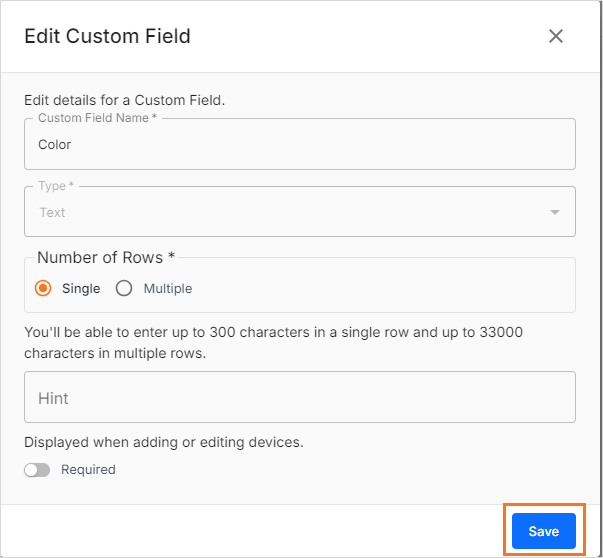Click the word Color in name field

tap(55, 145)
